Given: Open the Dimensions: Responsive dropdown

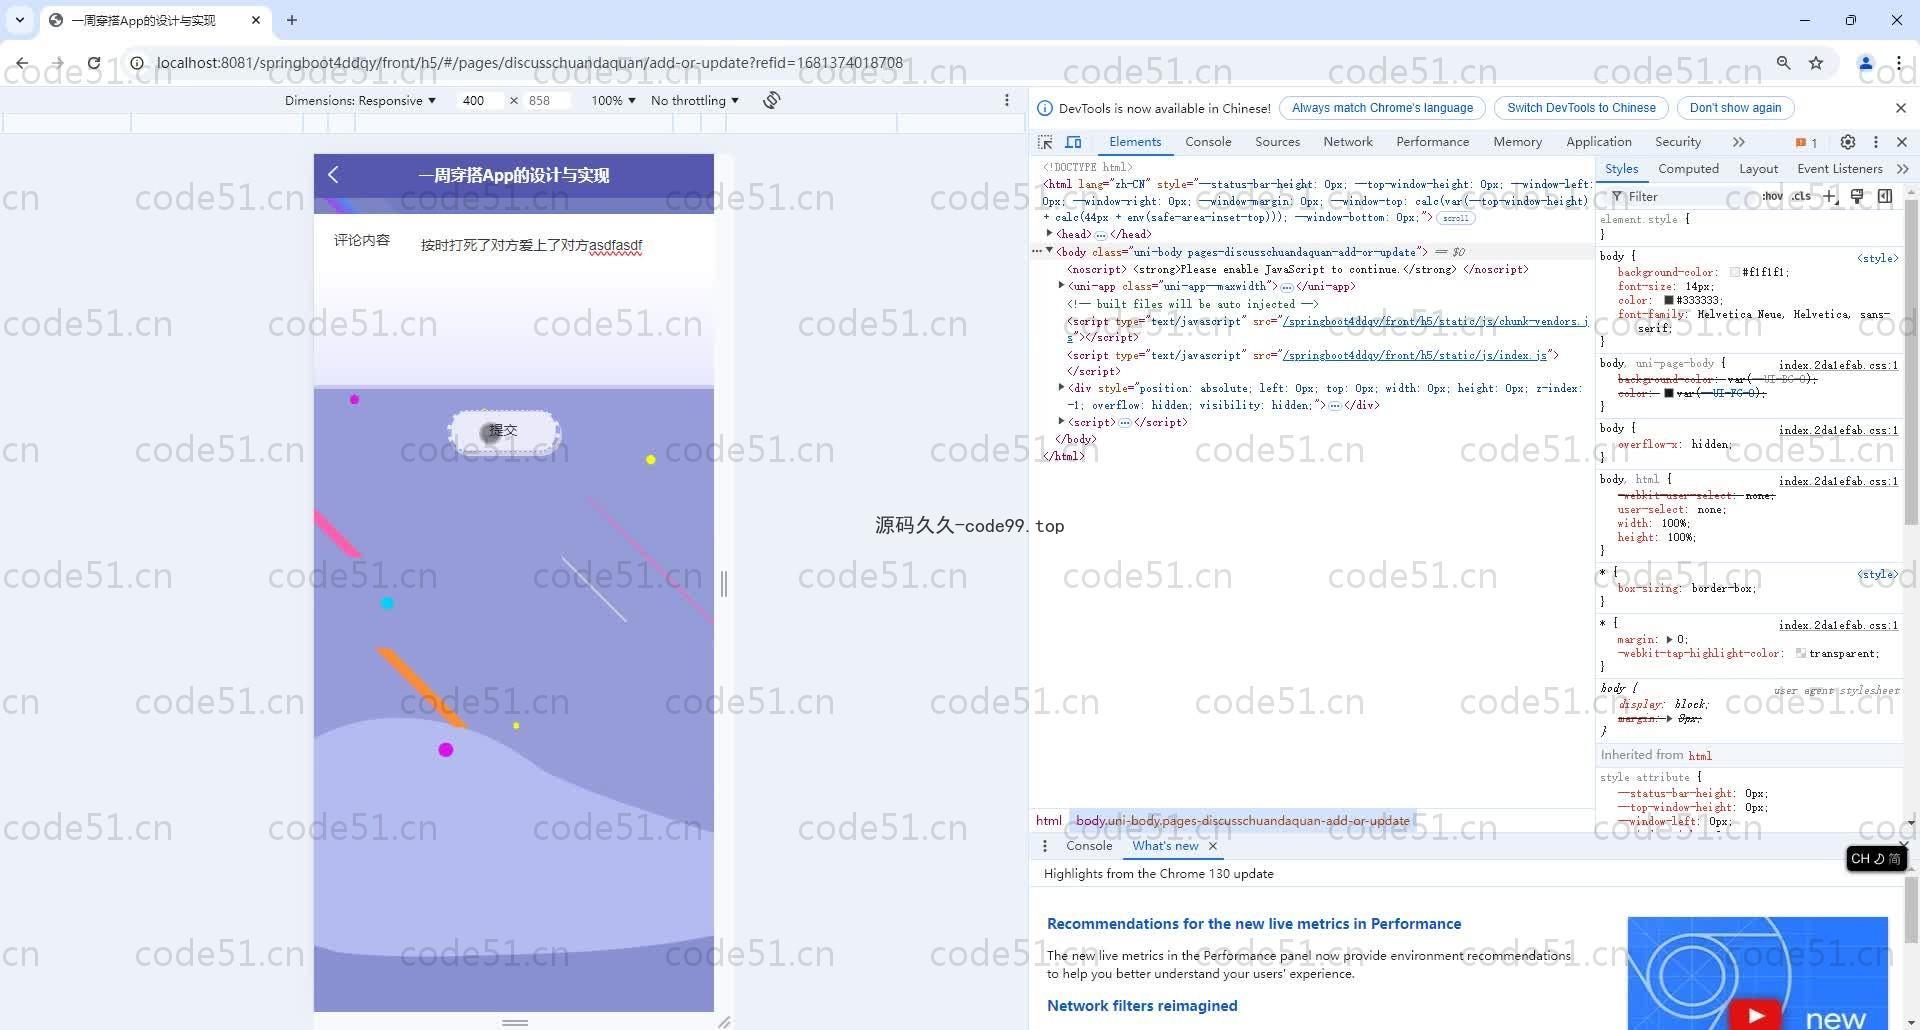Looking at the screenshot, I should click(360, 100).
